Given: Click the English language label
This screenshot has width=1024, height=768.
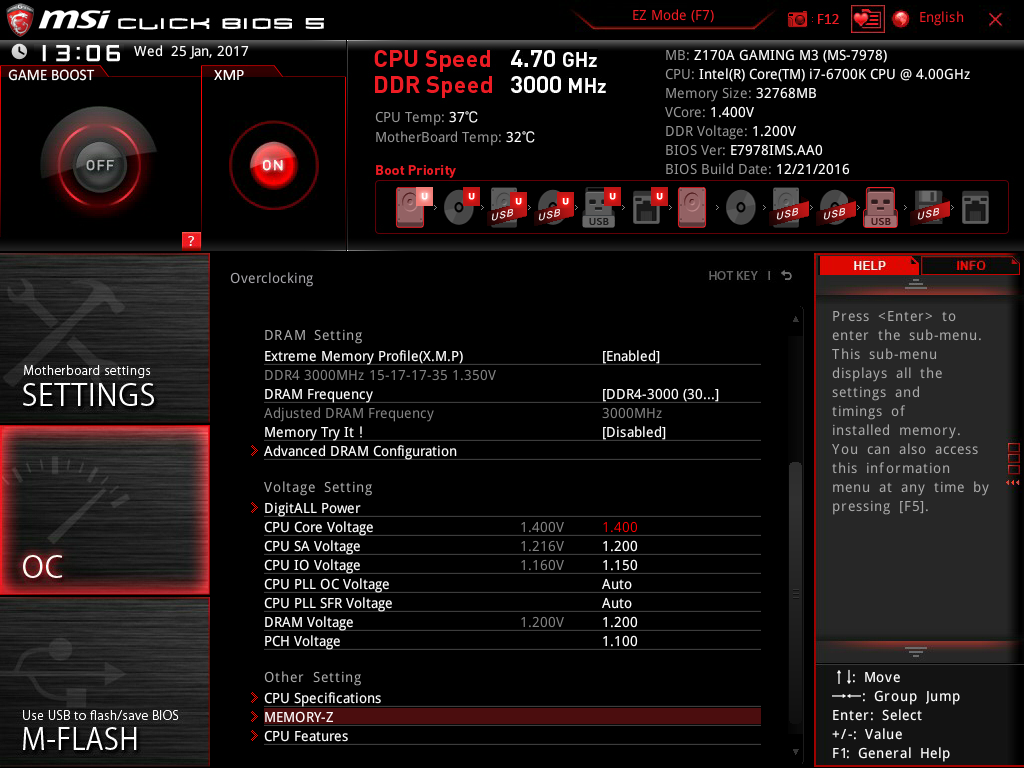Looking at the screenshot, I should (x=941, y=18).
